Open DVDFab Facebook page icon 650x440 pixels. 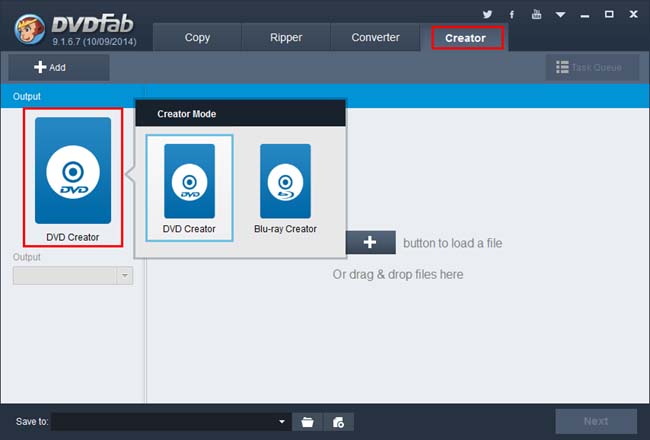(x=512, y=15)
